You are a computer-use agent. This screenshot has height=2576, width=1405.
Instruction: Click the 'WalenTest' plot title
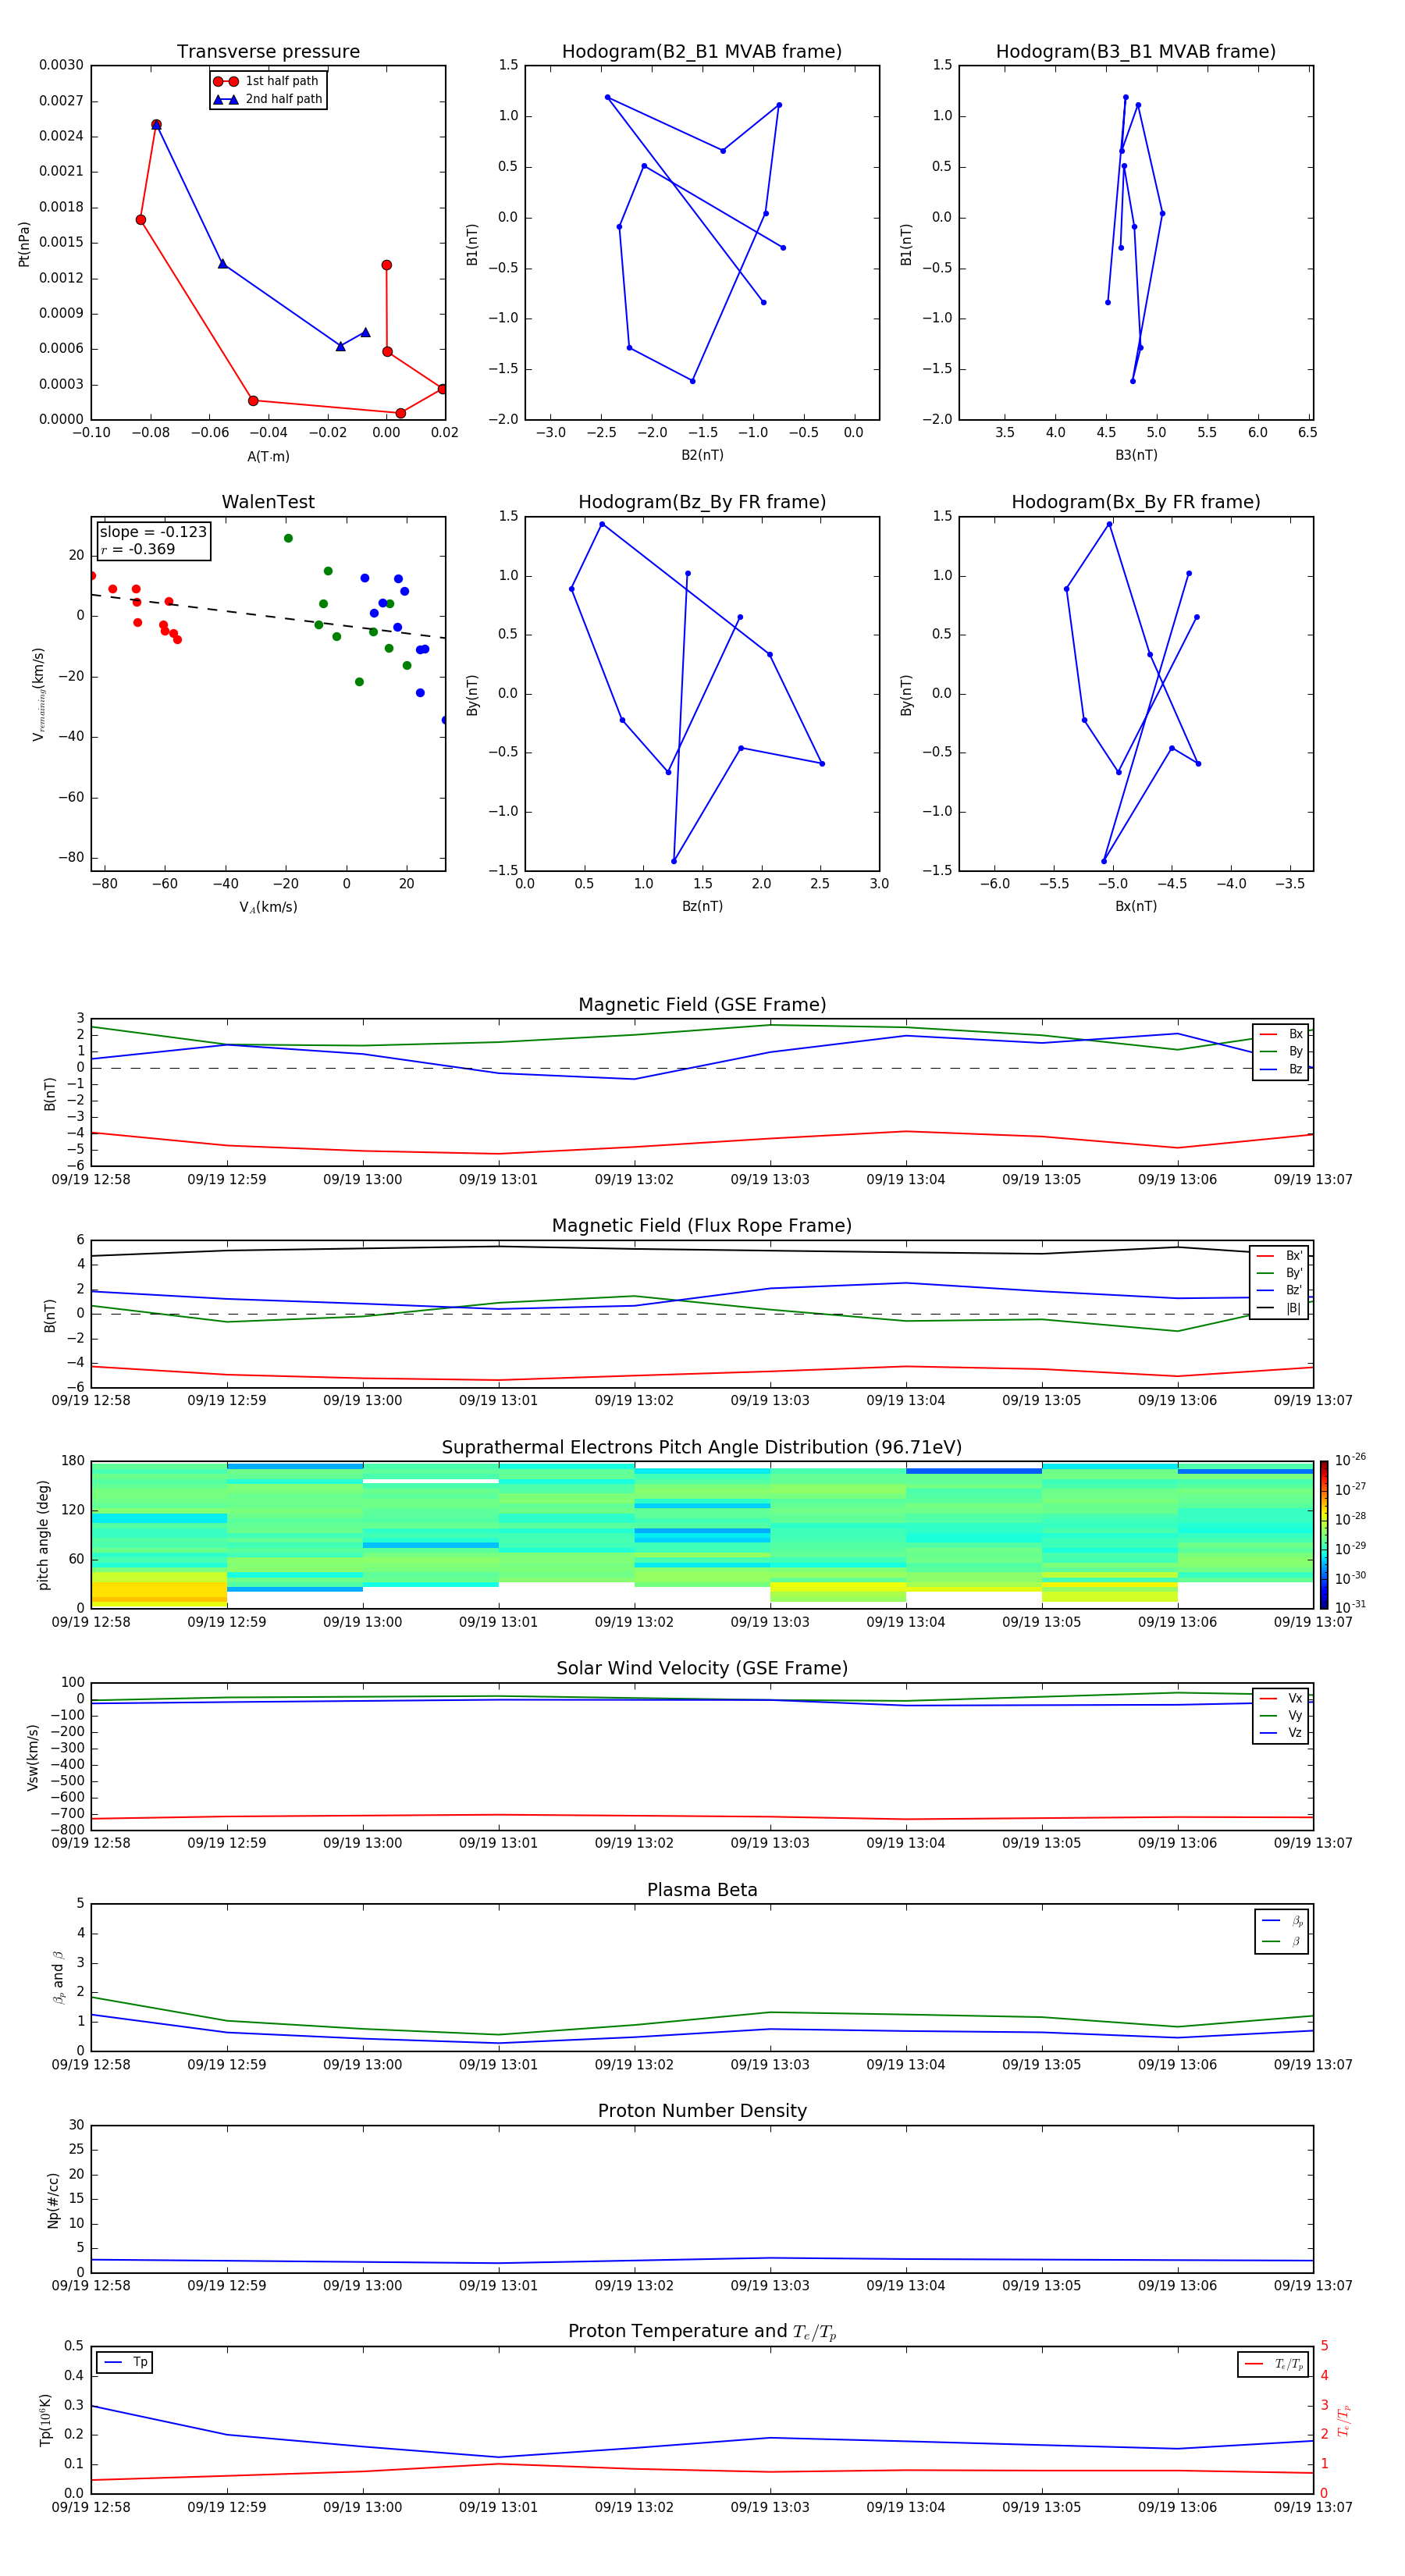click(268, 502)
